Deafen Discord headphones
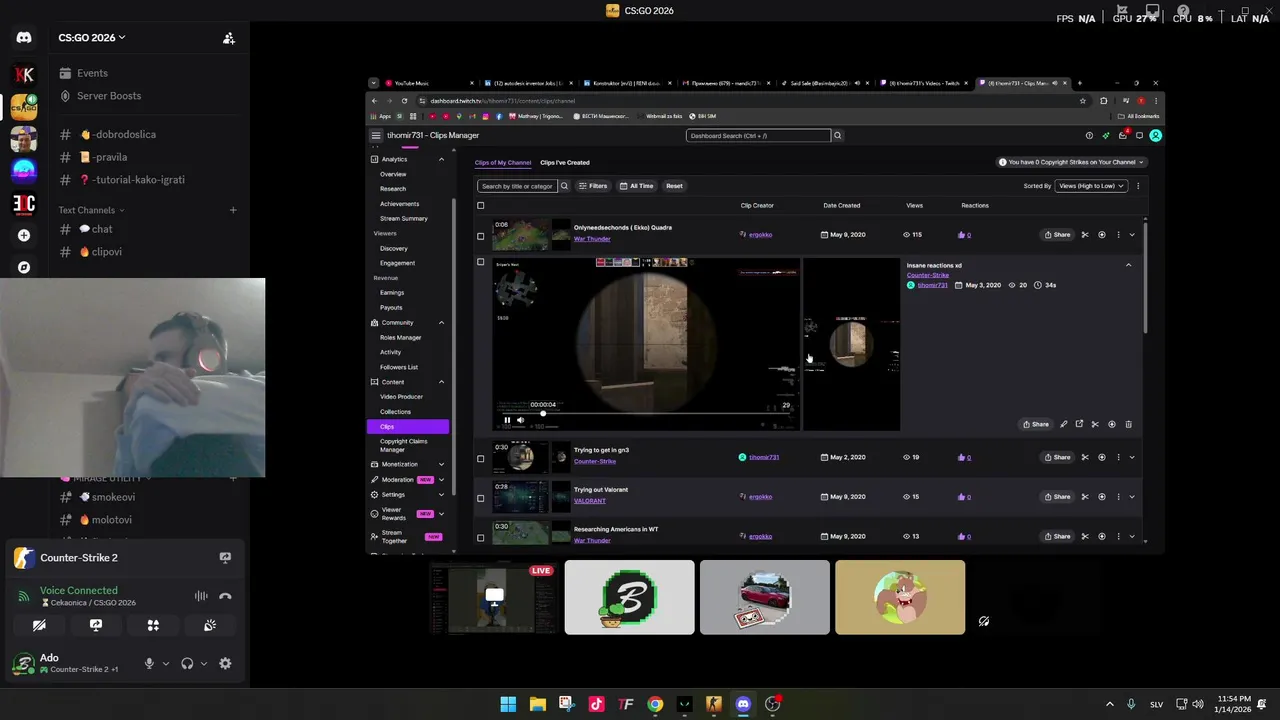Image resolution: width=1280 pixels, height=720 pixels. click(187, 663)
